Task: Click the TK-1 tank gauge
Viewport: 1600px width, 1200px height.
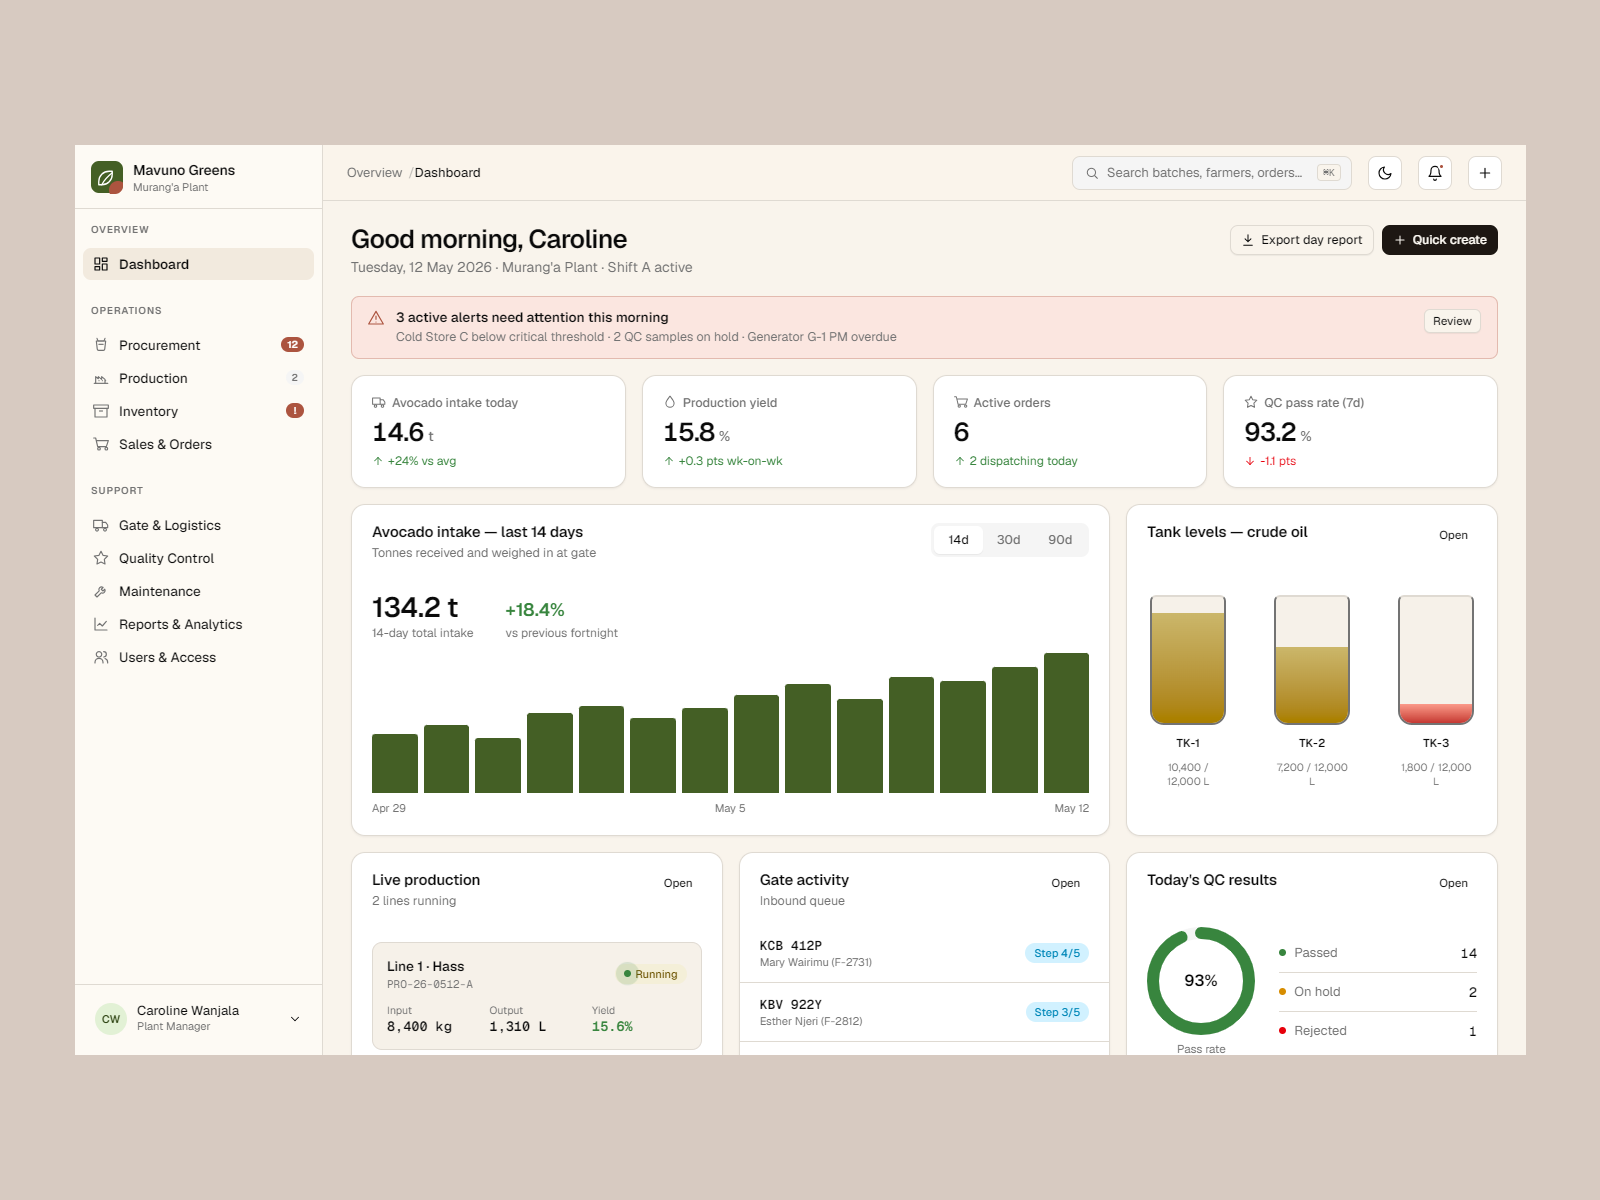Action: [1188, 660]
